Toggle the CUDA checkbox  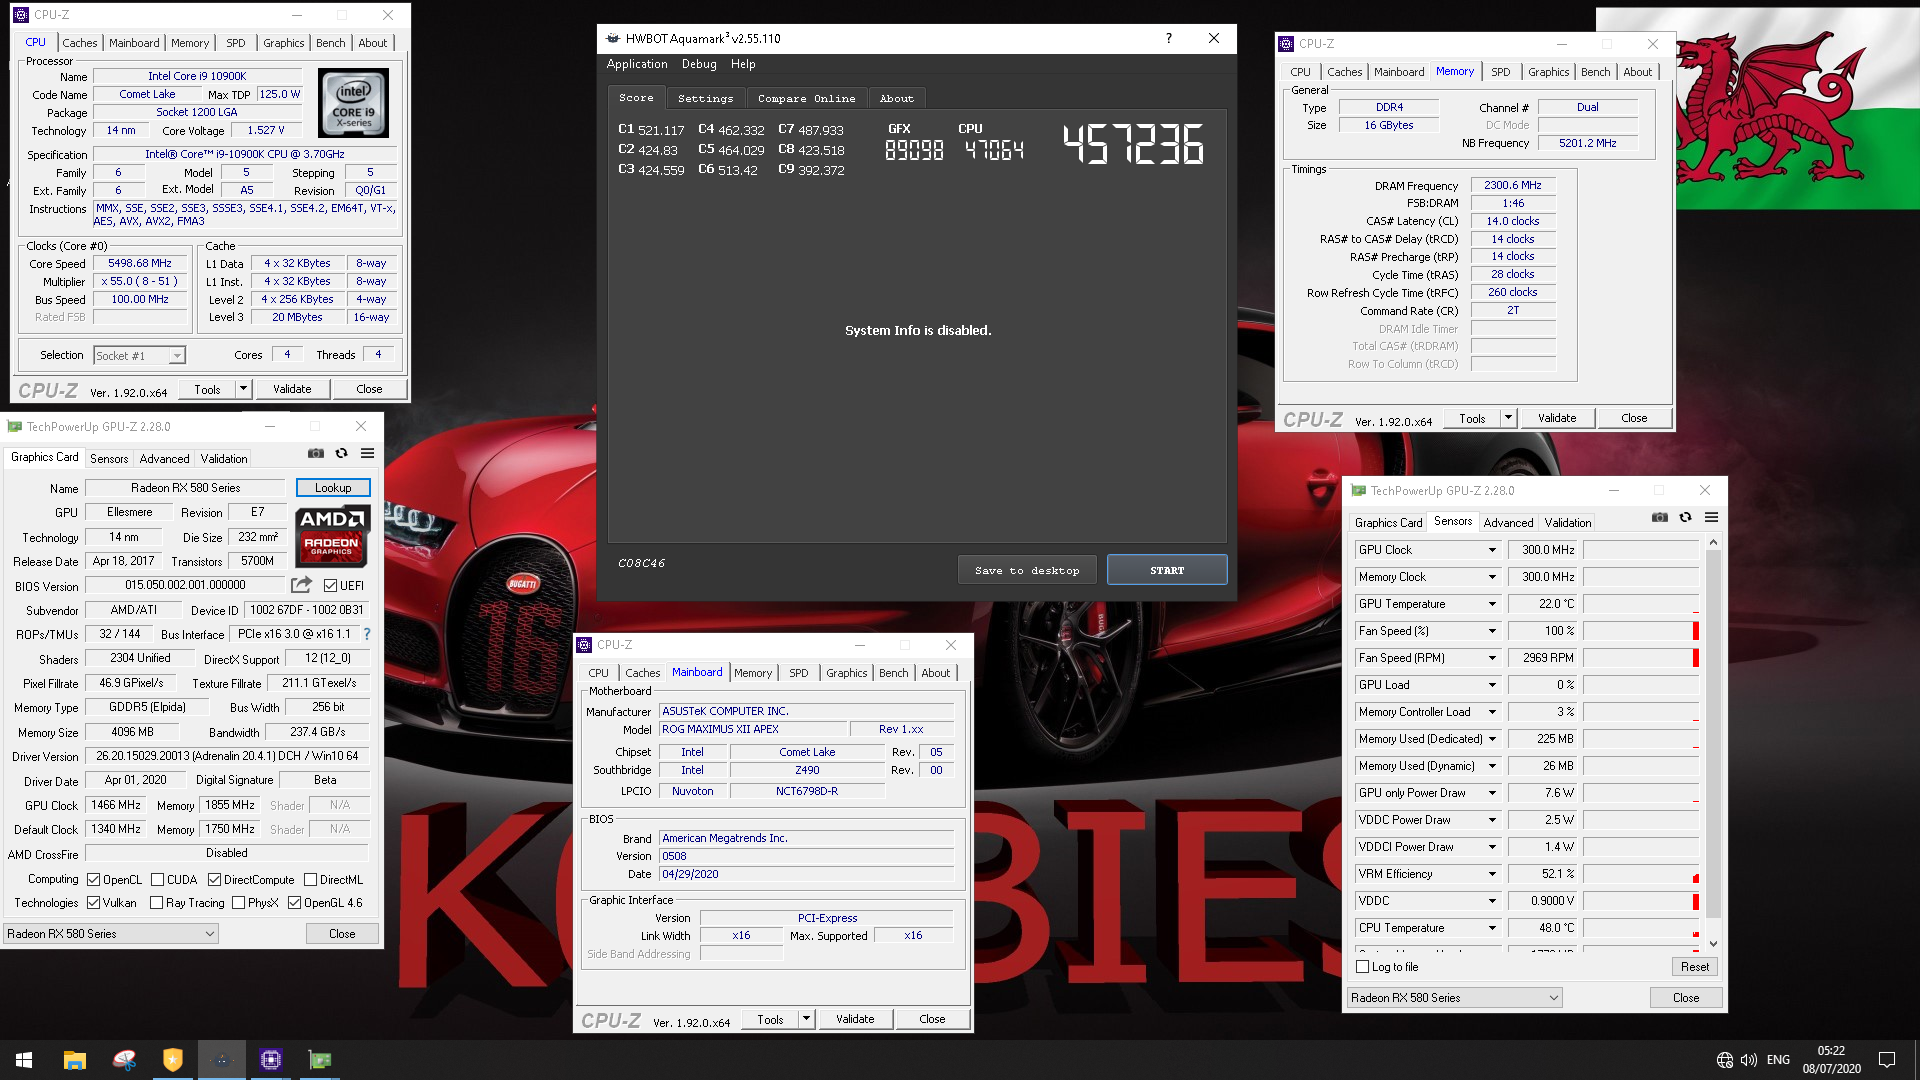pyautogui.click(x=157, y=880)
